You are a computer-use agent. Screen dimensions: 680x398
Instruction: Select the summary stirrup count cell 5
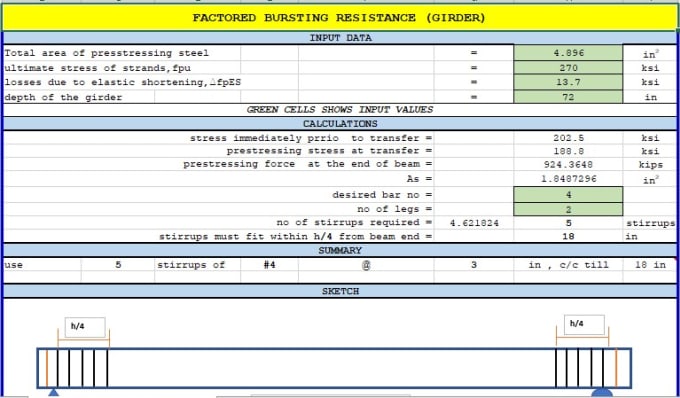point(118,264)
